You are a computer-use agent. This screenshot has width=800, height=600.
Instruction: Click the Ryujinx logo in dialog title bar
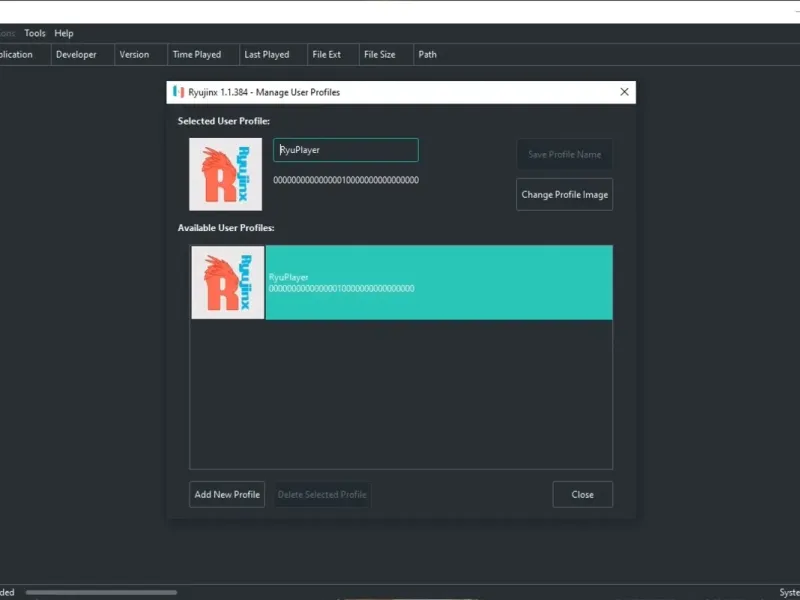(178, 92)
